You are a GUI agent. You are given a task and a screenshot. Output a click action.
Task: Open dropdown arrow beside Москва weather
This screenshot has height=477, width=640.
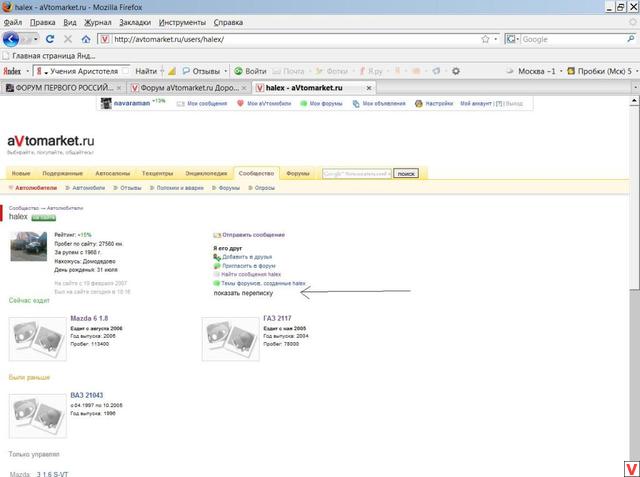pos(561,71)
